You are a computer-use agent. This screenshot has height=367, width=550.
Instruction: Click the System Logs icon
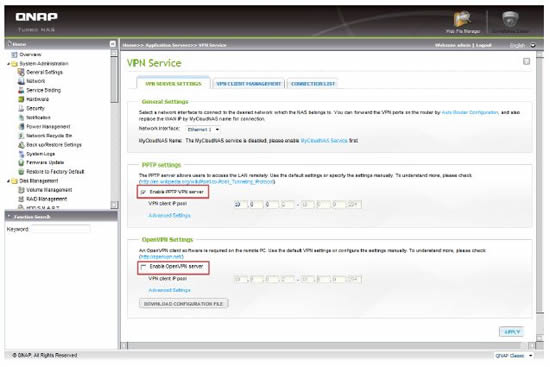tap(21, 154)
